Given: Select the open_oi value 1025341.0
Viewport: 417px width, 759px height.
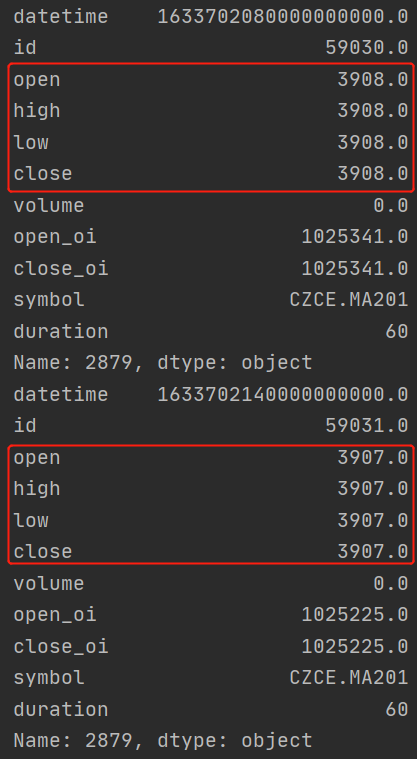Looking at the screenshot, I should click(355, 237).
